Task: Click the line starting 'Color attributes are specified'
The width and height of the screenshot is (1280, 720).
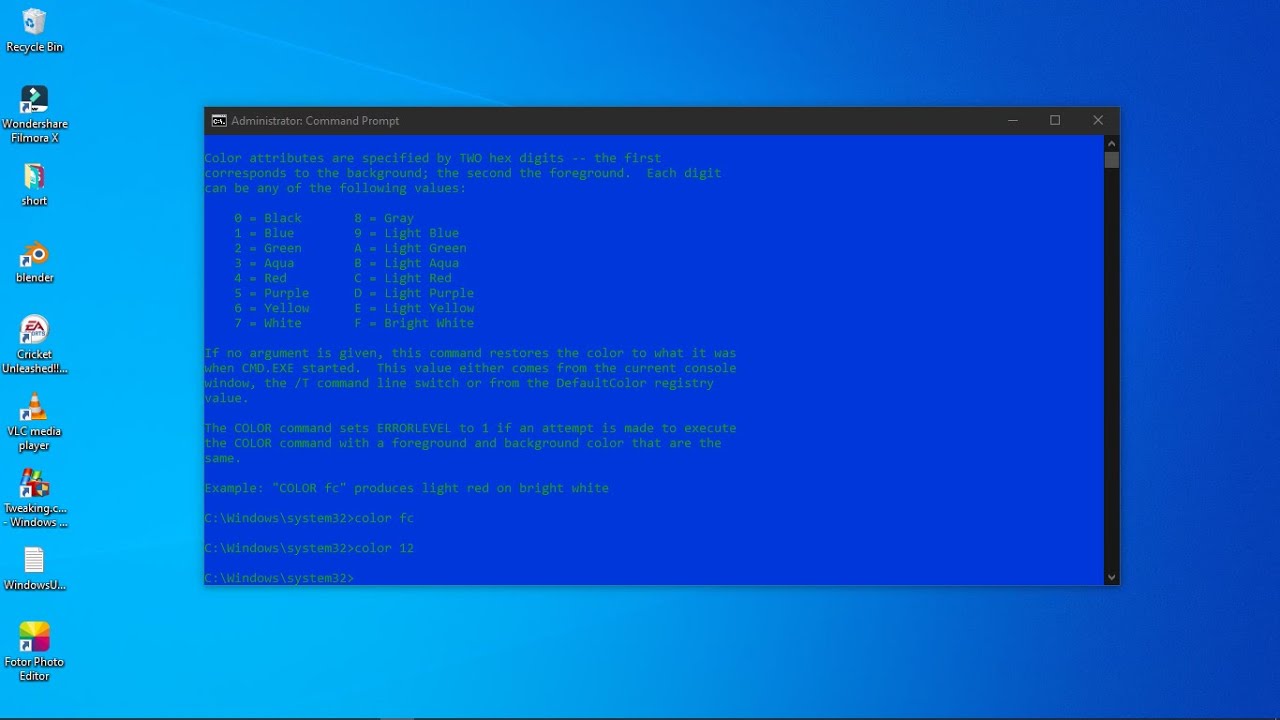Action: tap(433, 158)
